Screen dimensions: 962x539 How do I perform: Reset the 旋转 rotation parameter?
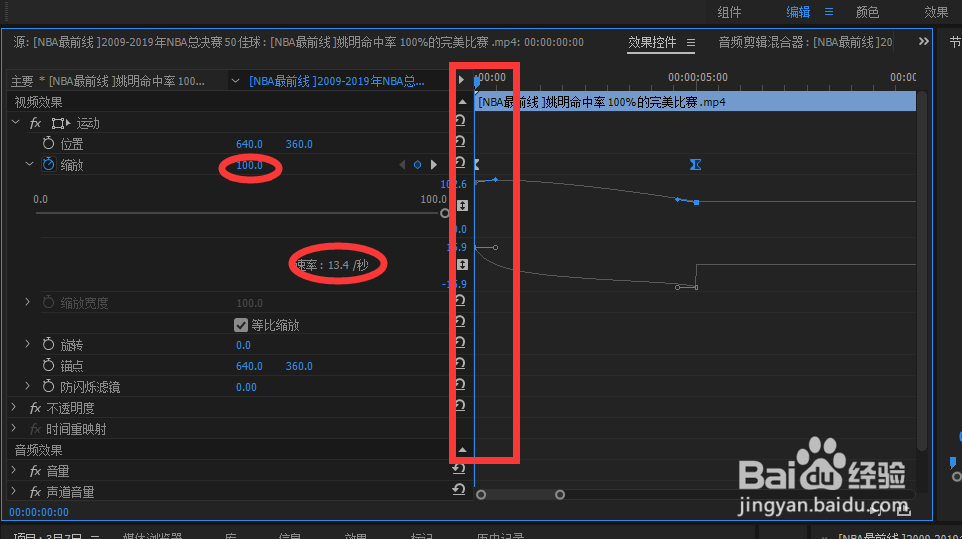460,342
